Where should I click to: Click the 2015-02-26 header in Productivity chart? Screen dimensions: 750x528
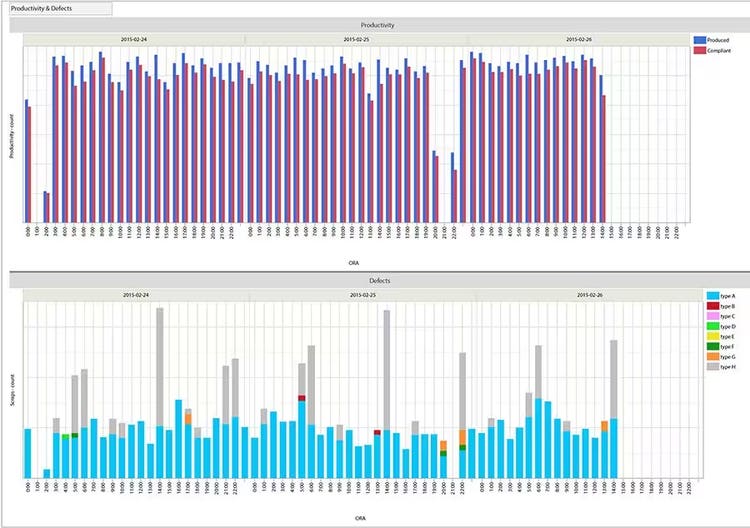[579, 40]
